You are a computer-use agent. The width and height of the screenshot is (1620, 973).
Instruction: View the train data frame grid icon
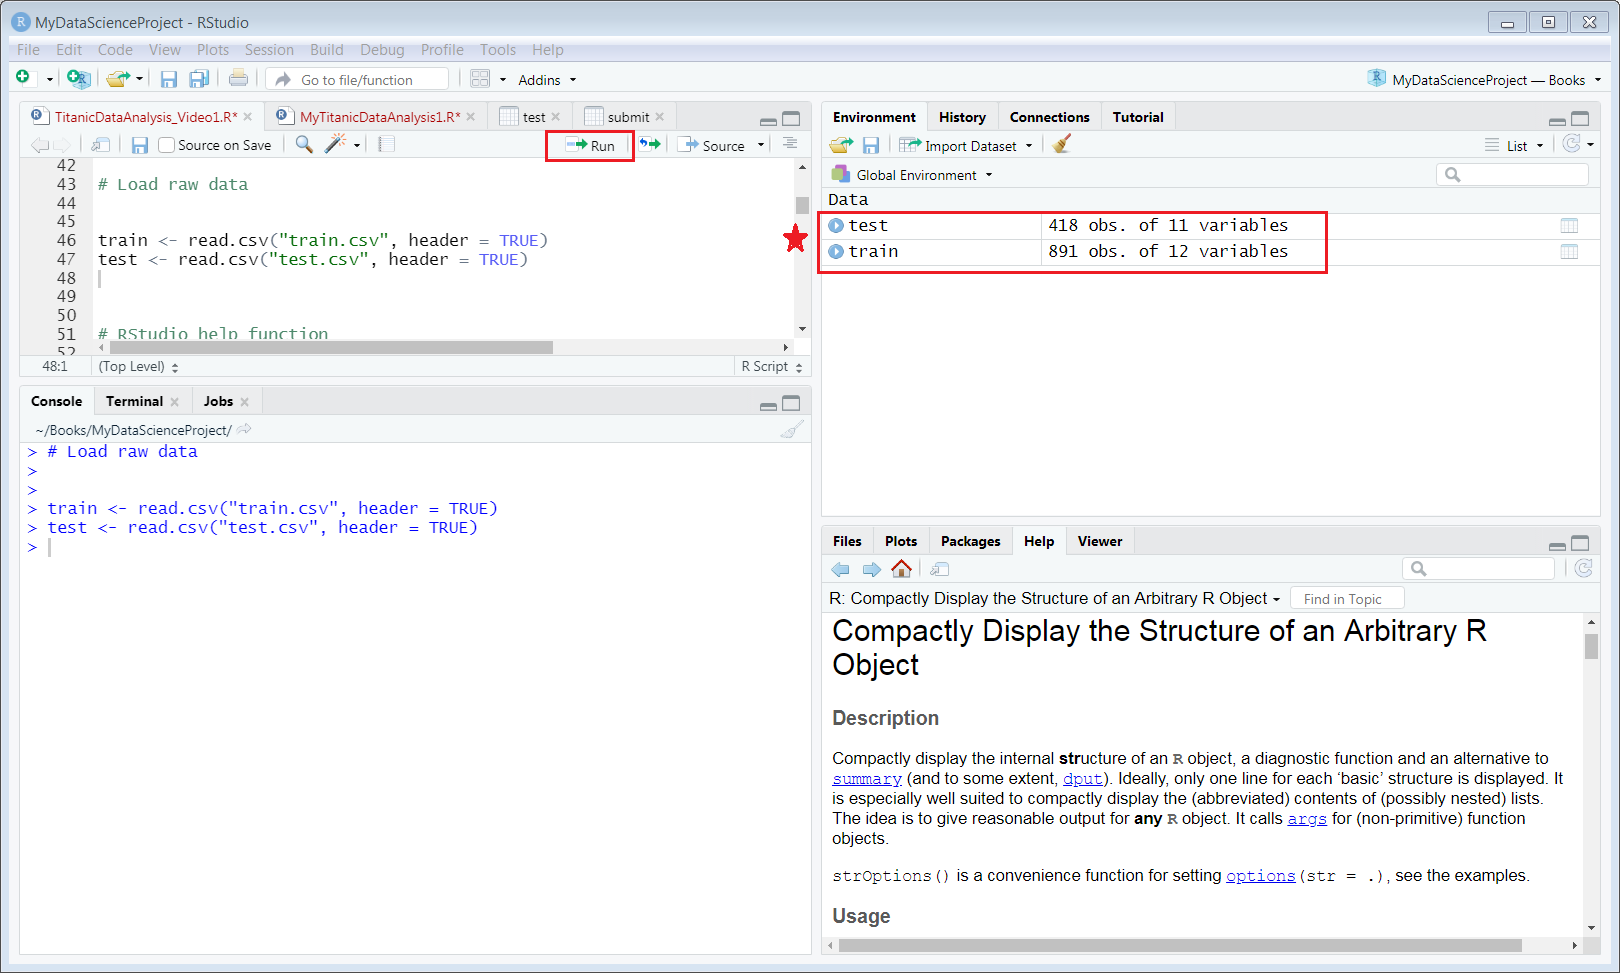tap(1569, 252)
